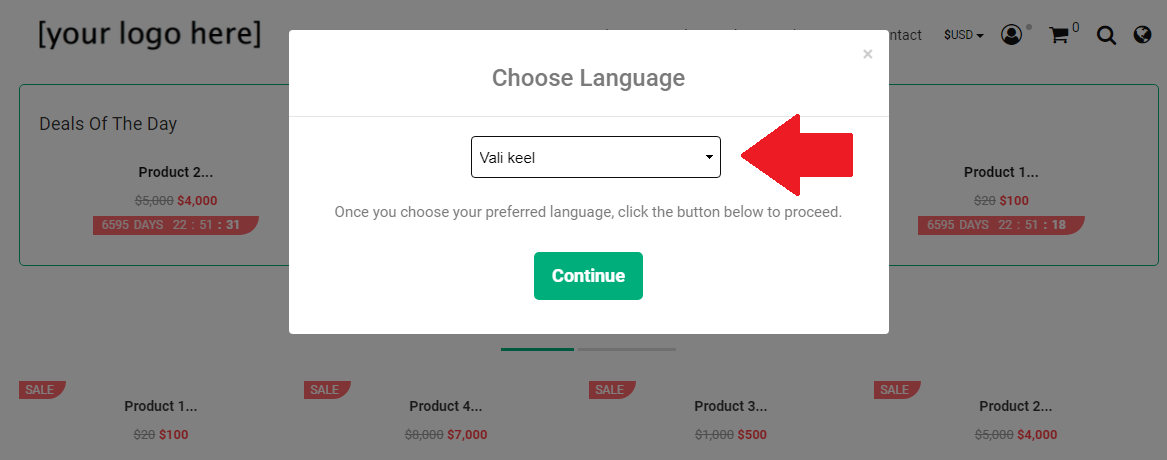Open Product 2... in Deals Of The Day
The image size is (1167, 460).
[x=175, y=172]
